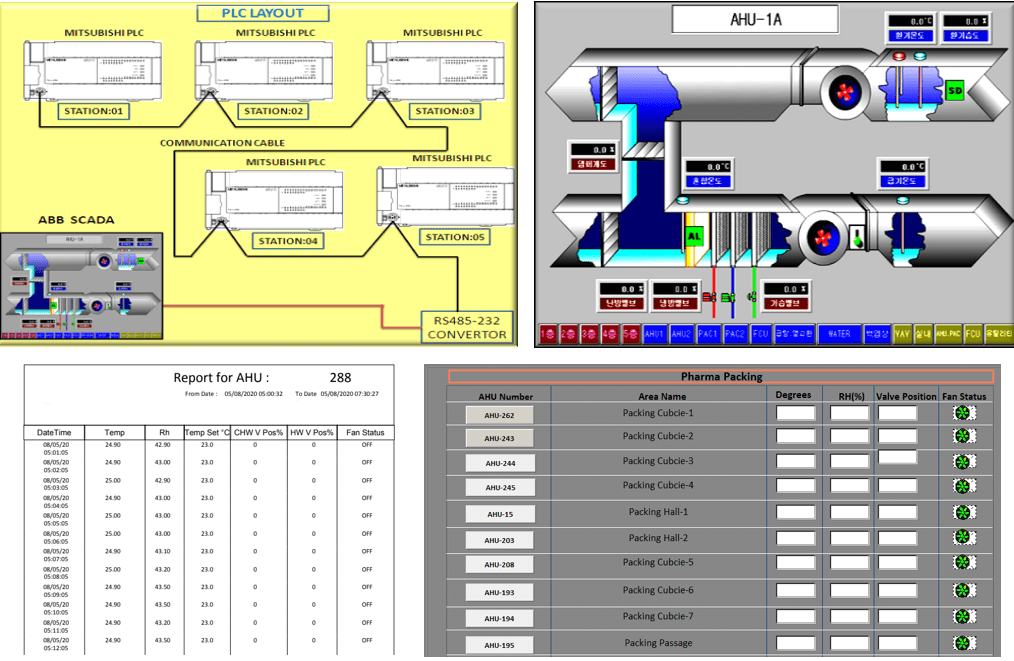This screenshot has width=1014, height=661.
Task: Click the fan status icon for AHU-208
Action: 964,563
